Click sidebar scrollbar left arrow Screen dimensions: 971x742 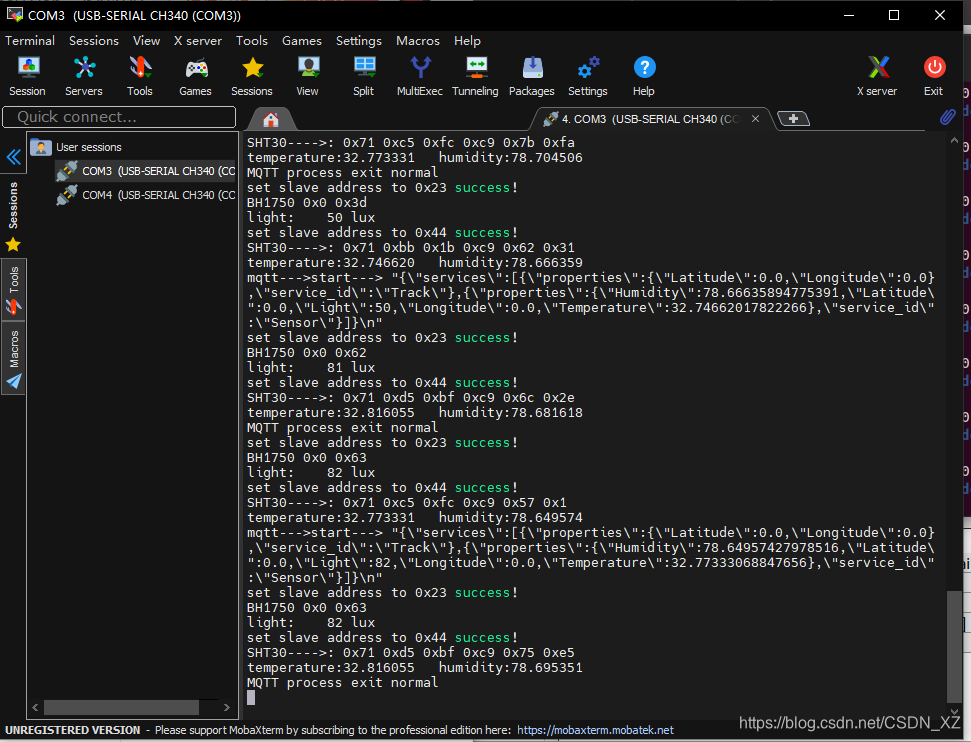(35, 707)
